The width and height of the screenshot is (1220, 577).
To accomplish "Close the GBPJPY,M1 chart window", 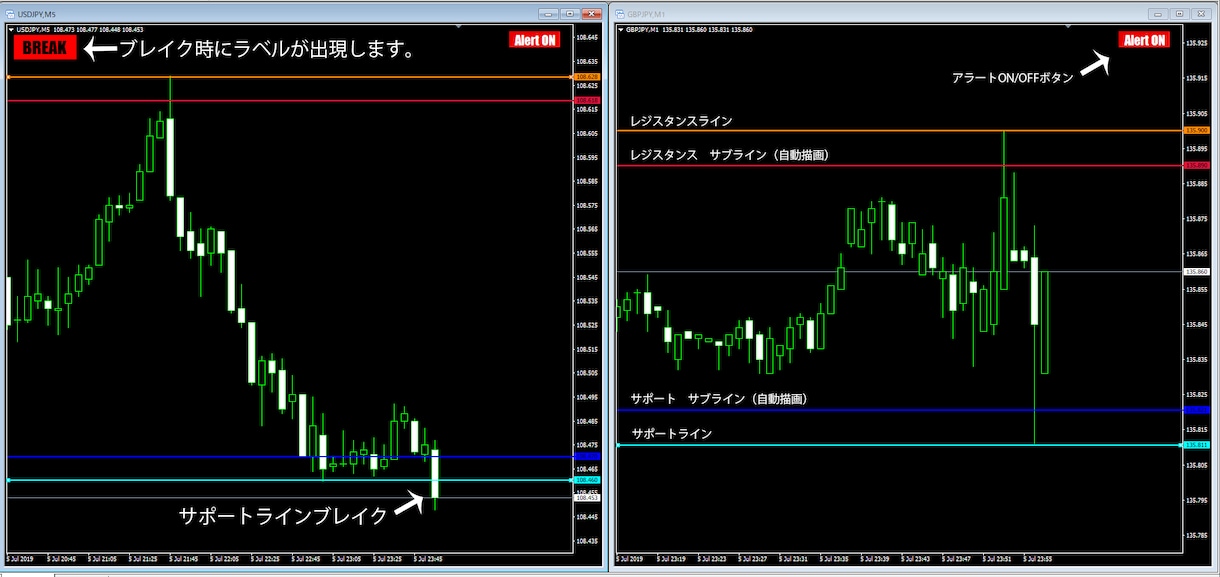I will [x=1200, y=14].
